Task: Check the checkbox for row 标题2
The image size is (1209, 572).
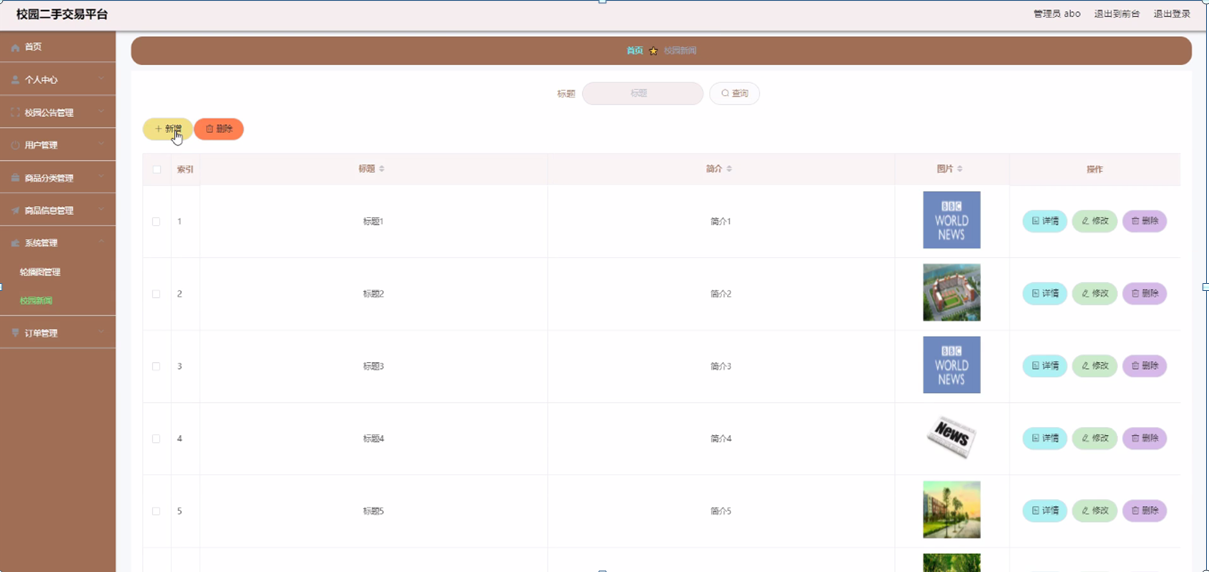Action: pyautogui.click(x=156, y=294)
